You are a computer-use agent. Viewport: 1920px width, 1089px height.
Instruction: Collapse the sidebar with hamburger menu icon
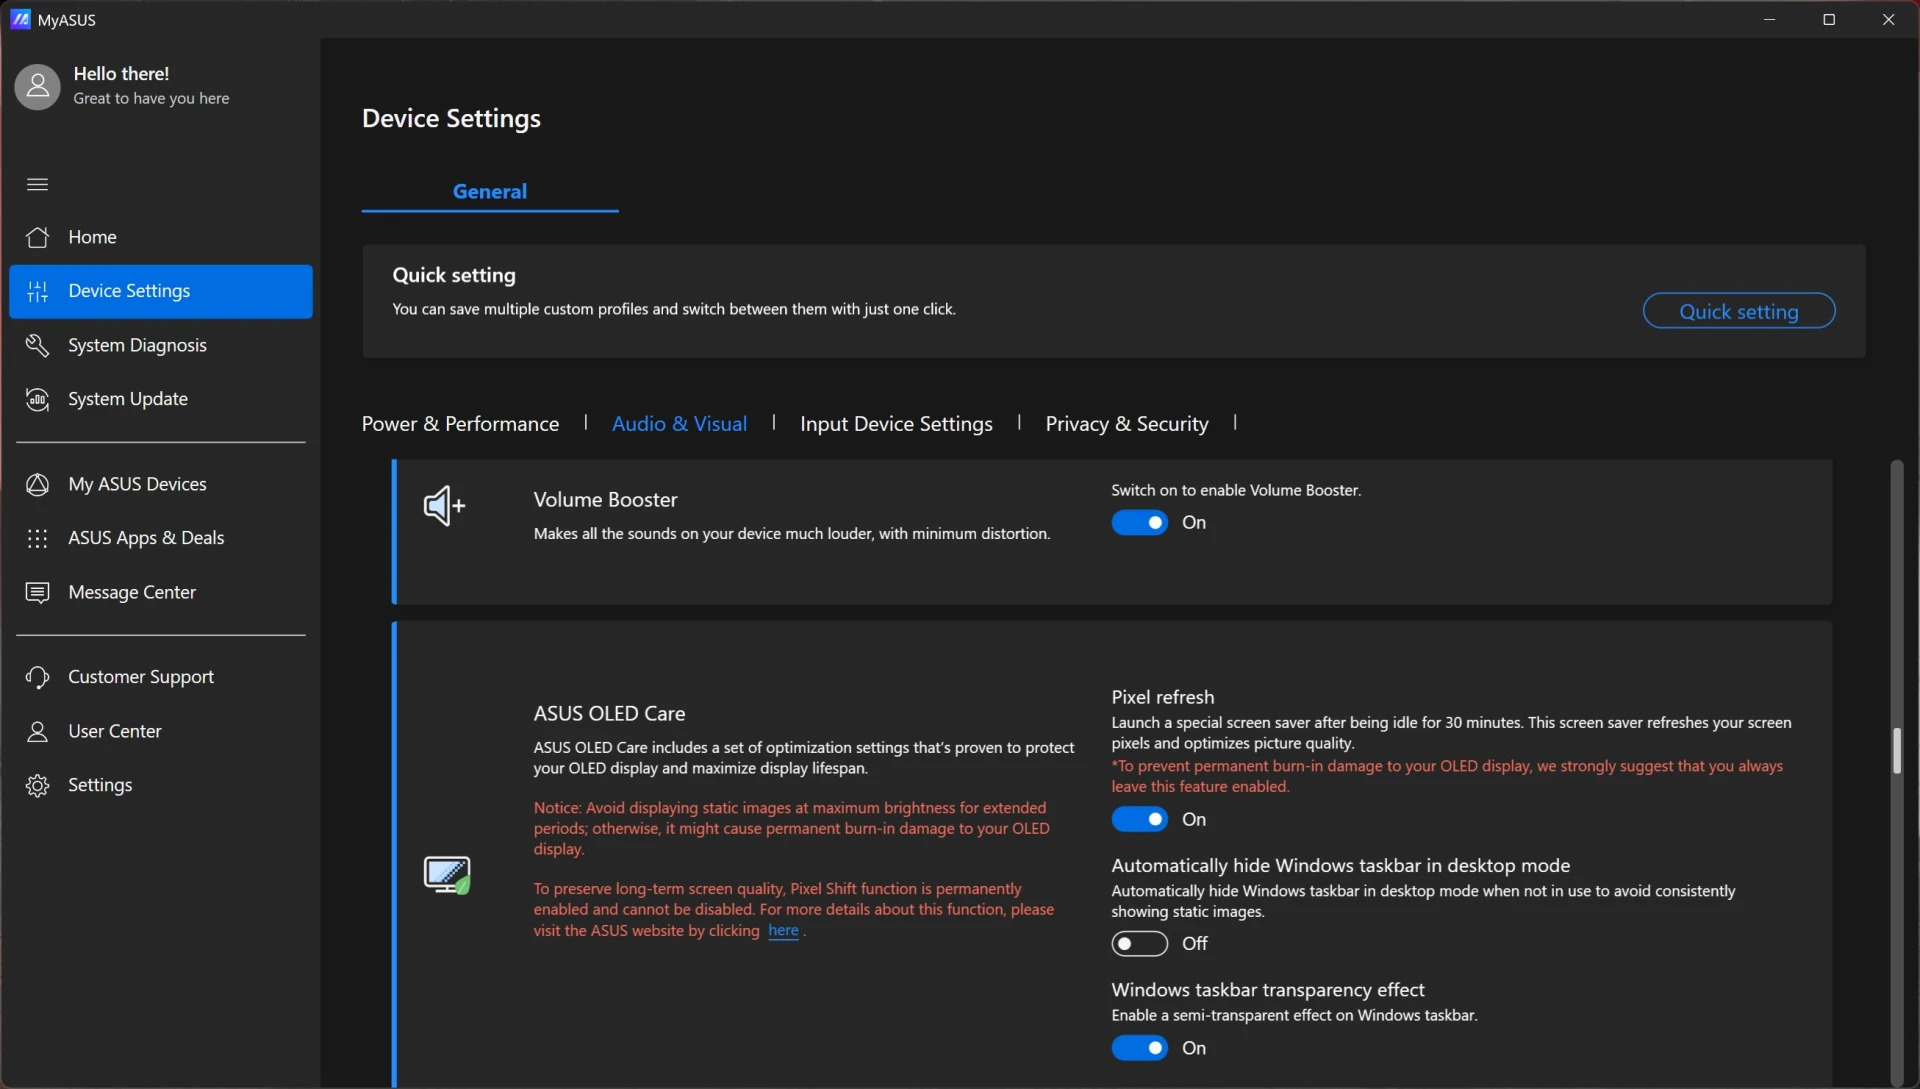37,184
